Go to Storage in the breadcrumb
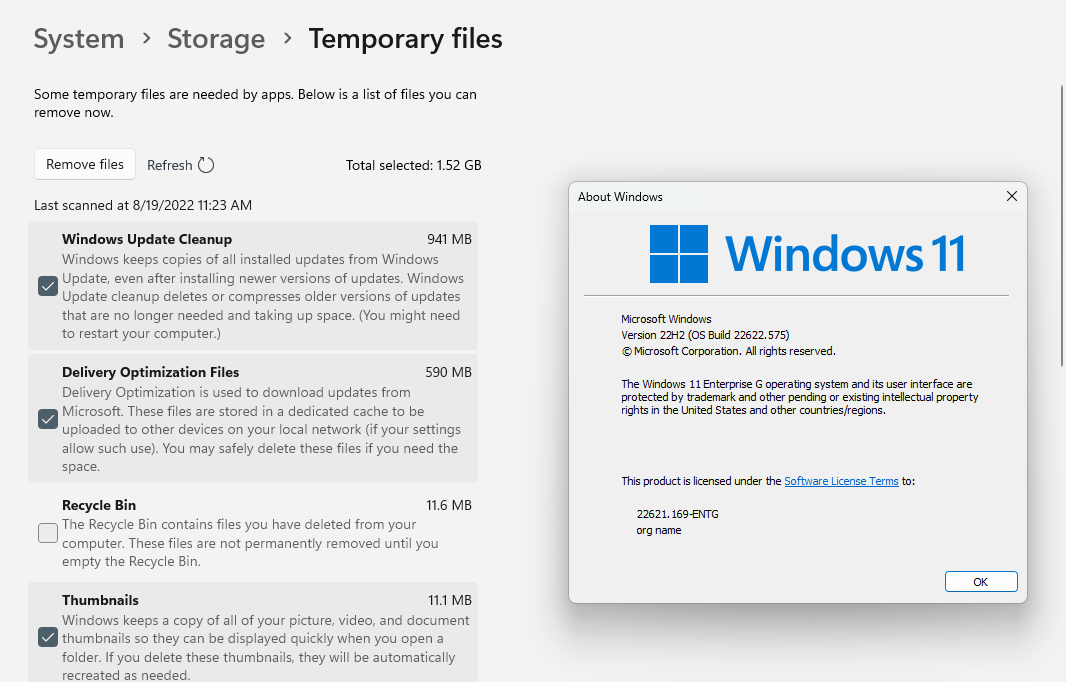 (x=216, y=39)
